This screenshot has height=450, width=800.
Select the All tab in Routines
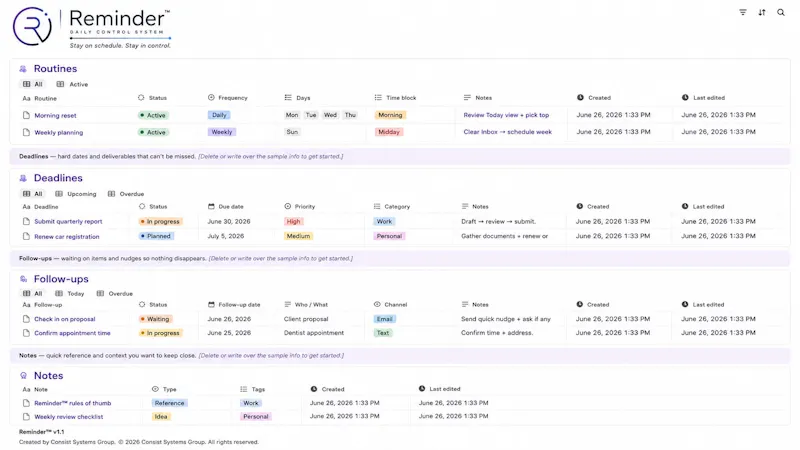(x=33, y=84)
